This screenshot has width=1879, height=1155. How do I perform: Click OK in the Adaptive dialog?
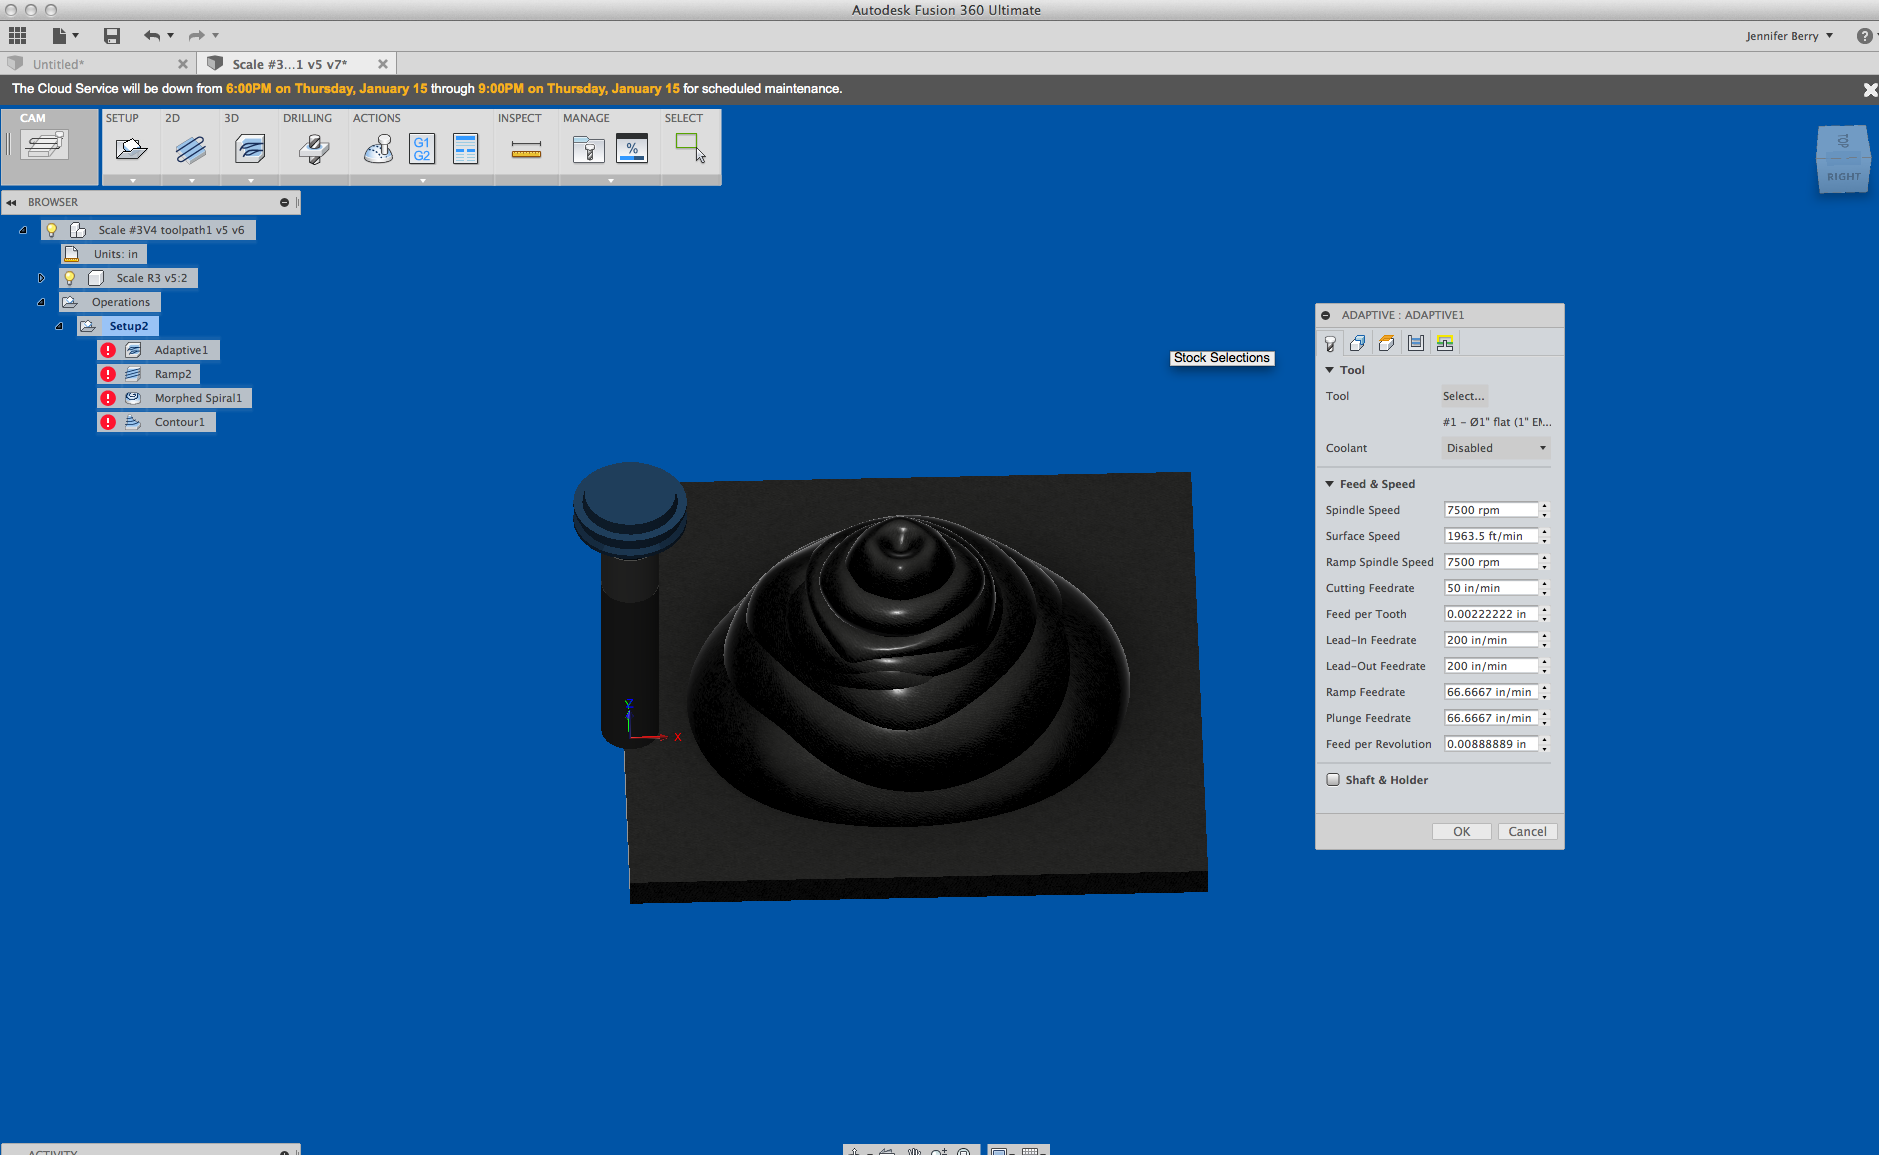click(1461, 832)
